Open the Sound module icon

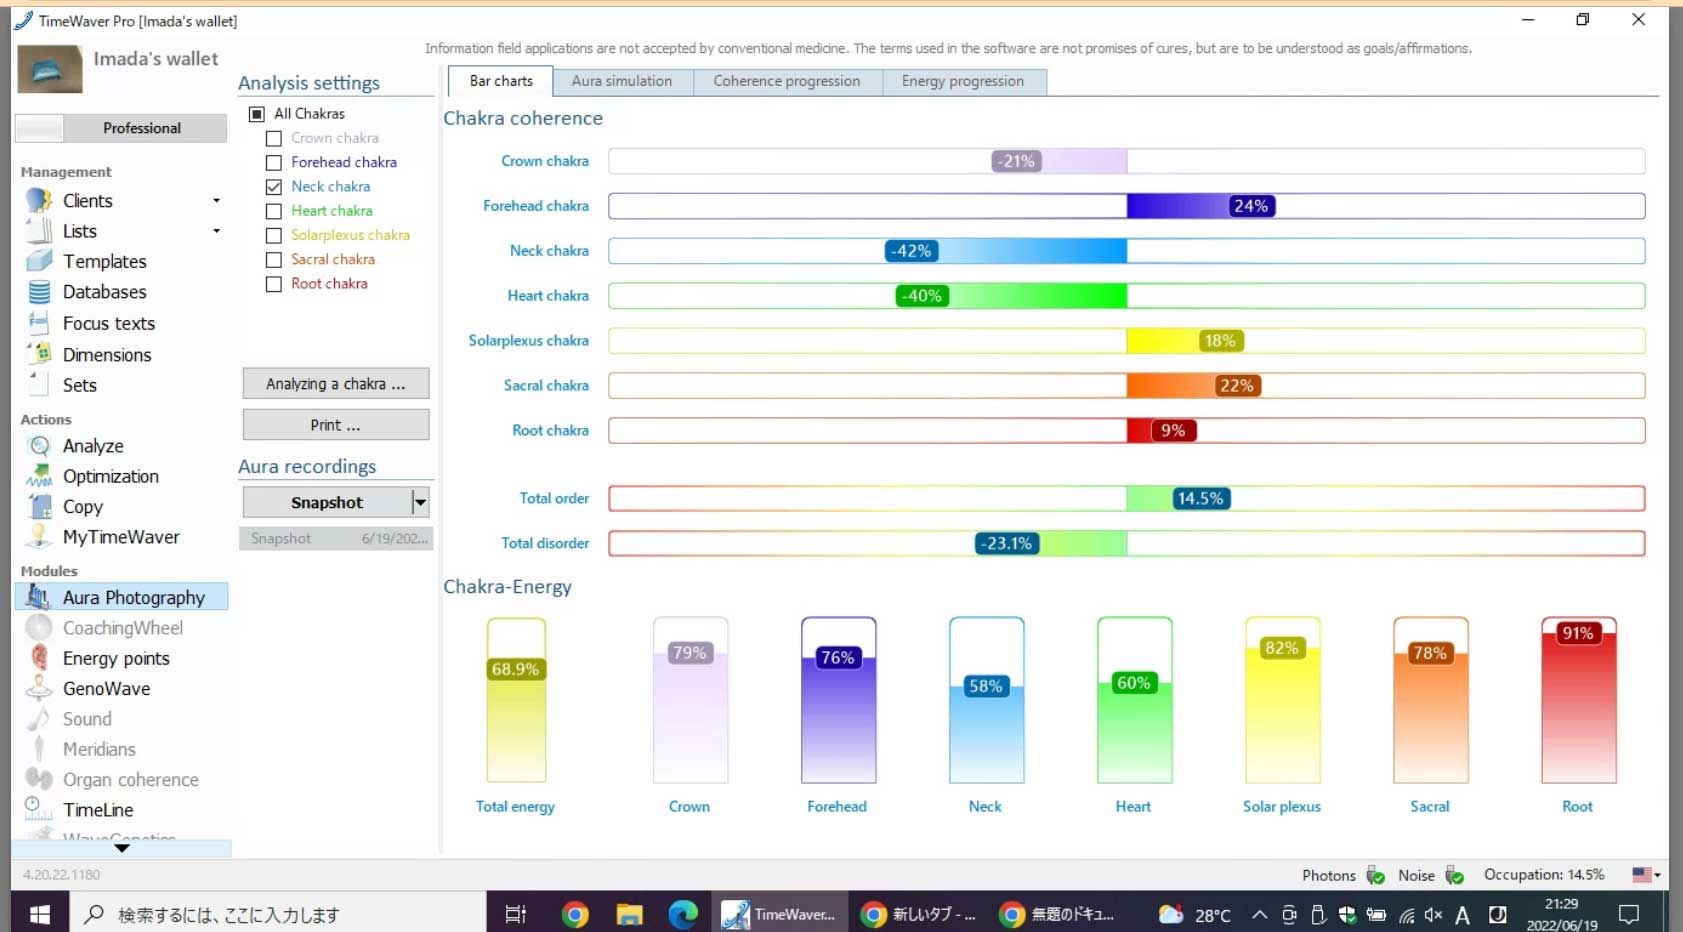pyautogui.click(x=39, y=719)
